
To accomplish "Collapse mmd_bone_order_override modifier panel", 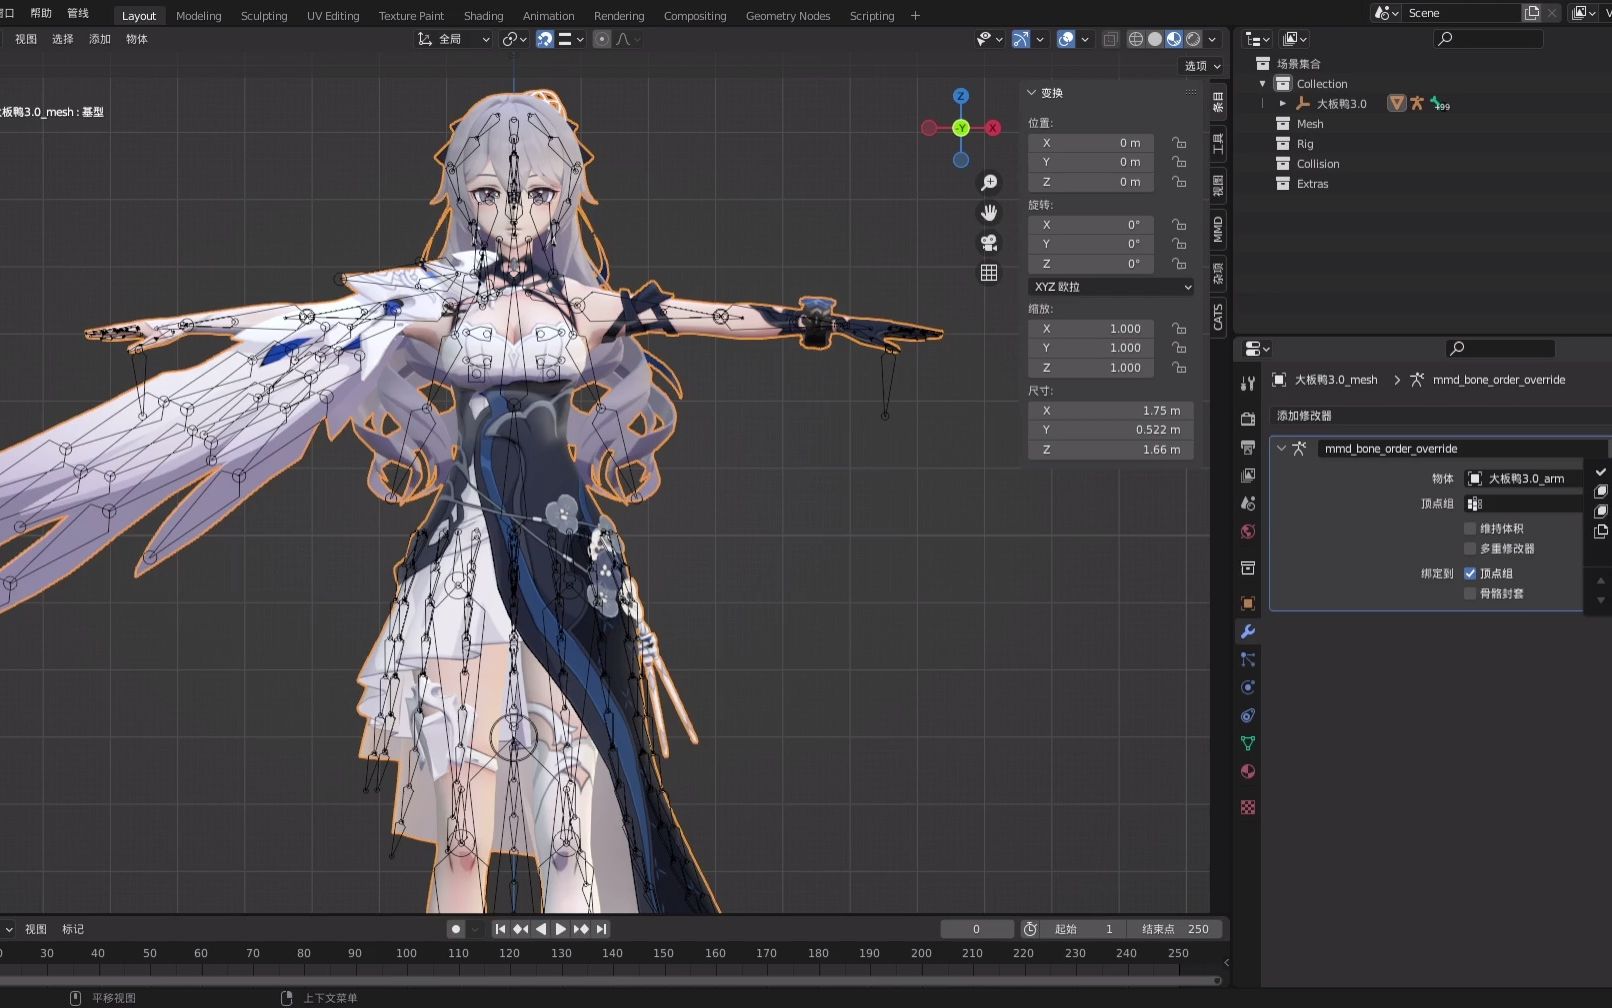I will (x=1281, y=448).
